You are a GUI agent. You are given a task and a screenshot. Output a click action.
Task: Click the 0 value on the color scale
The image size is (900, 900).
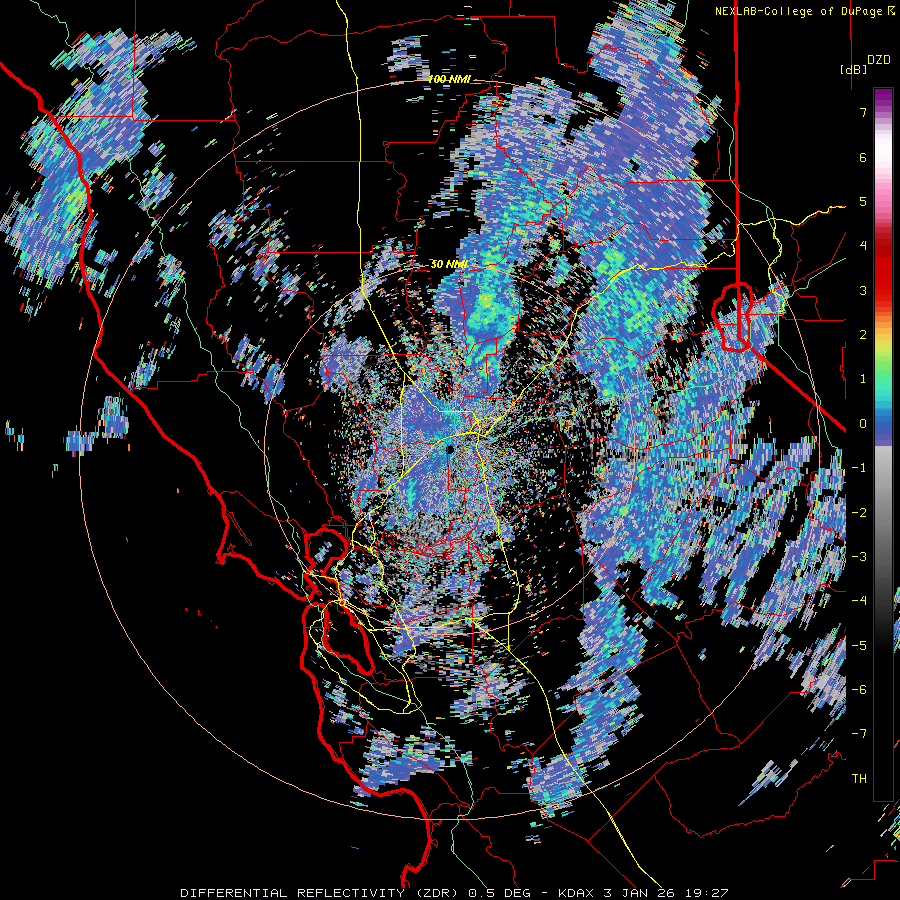pos(863,424)
